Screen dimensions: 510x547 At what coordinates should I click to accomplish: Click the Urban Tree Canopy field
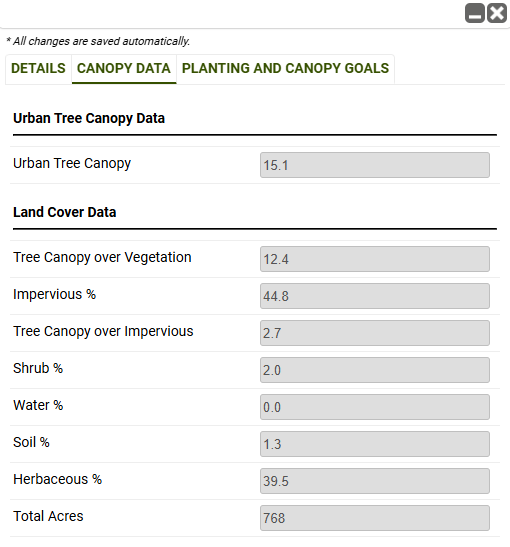coord(375,165)
